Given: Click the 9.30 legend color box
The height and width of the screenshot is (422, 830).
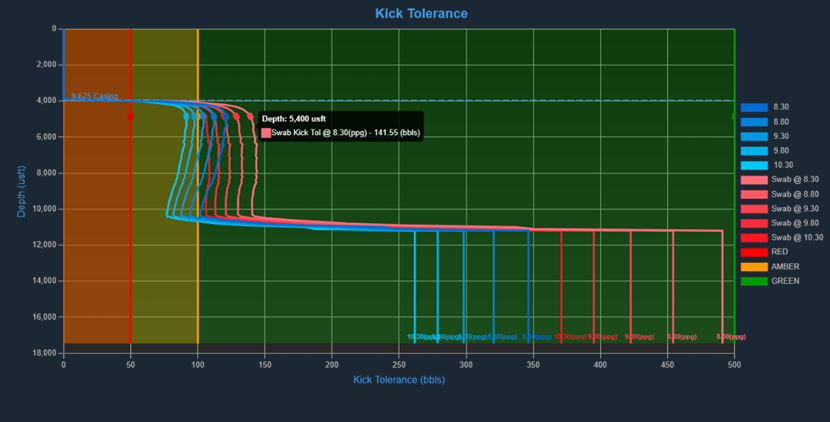Looking at the screenshot, I should click(754, 136).
